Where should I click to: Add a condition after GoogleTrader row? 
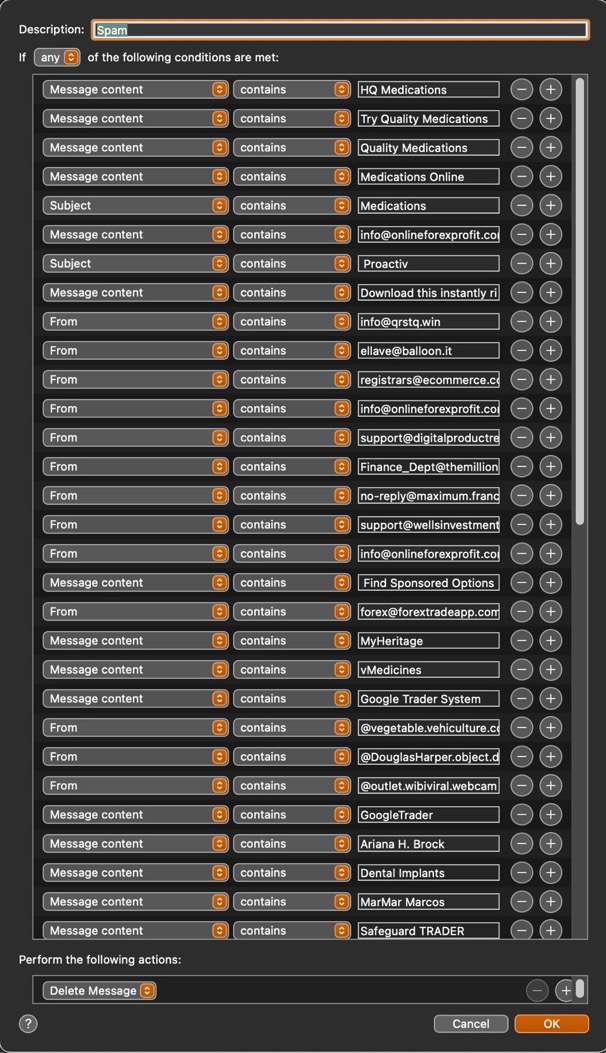pos(550,815)
